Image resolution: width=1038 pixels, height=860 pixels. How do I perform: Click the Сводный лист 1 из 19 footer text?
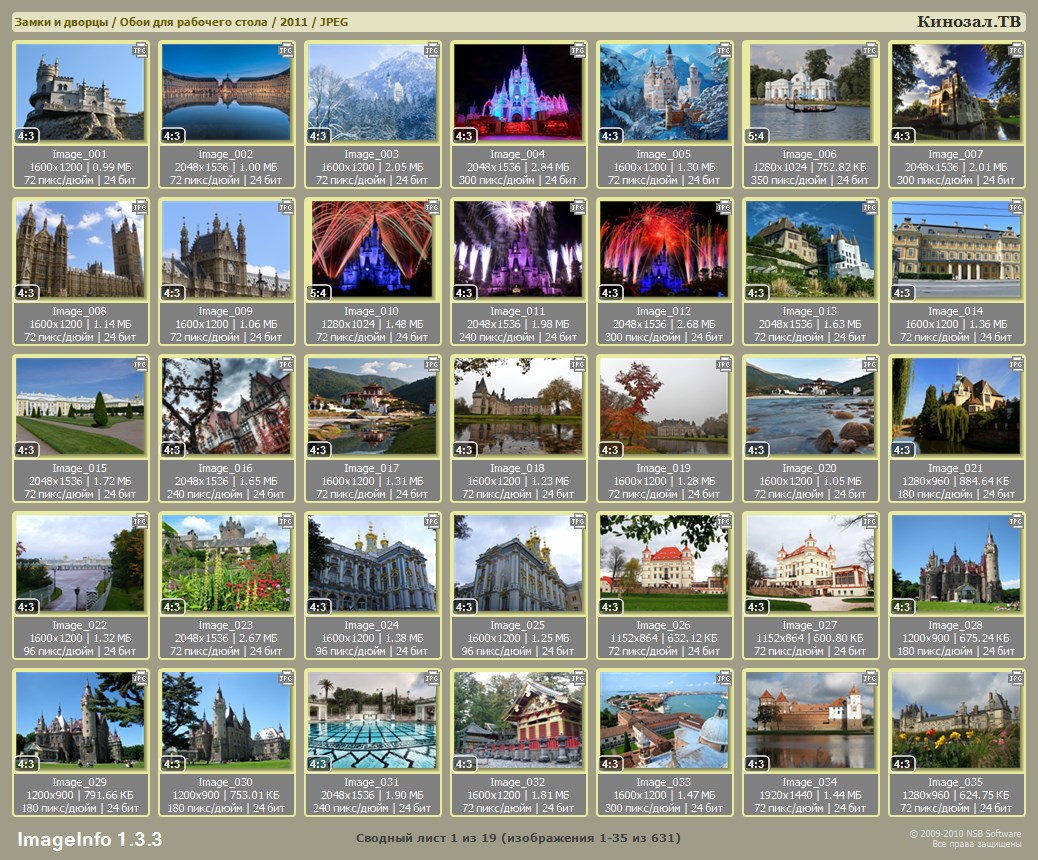(x=518, y=838)
